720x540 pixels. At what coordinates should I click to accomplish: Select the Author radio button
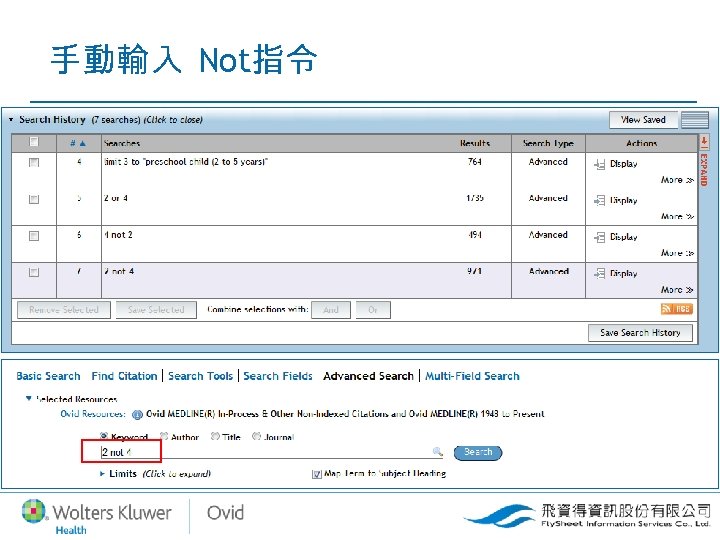[164, 436]
